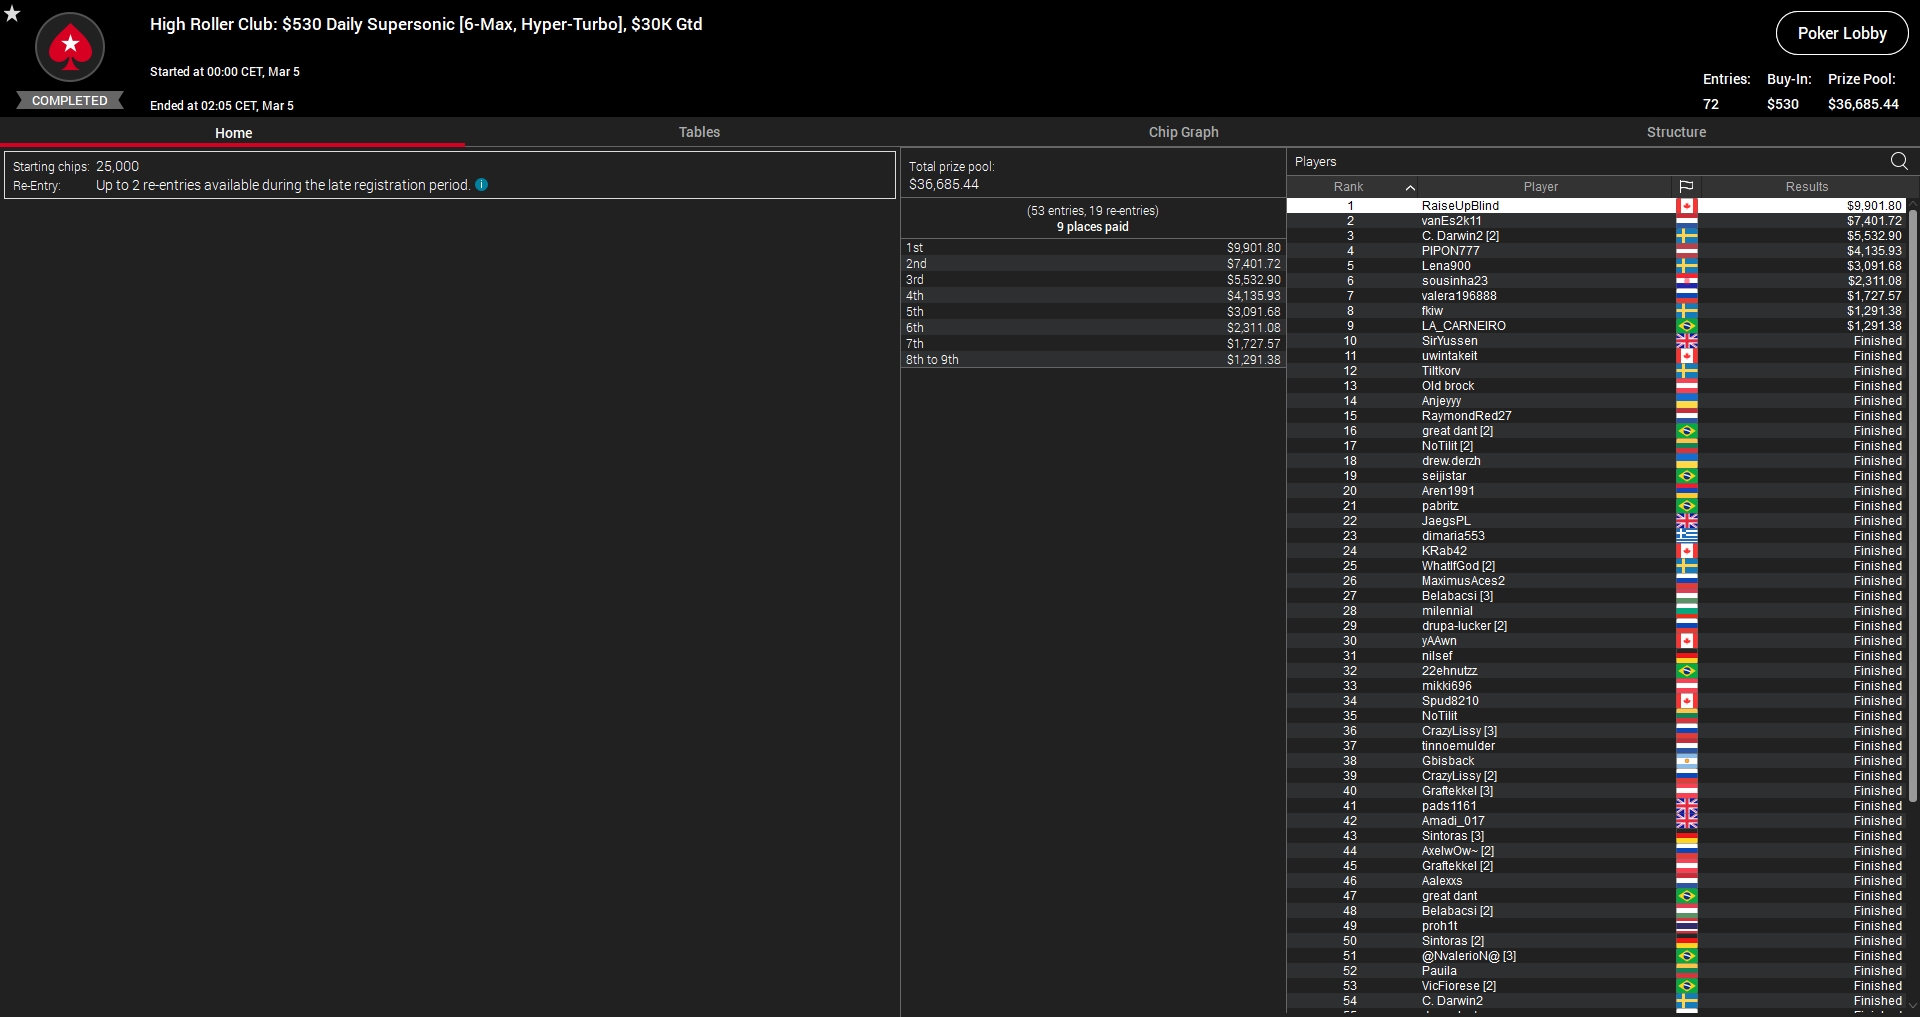
Task: Click the flag next to Paulia
Action: tap(1687, 971)
